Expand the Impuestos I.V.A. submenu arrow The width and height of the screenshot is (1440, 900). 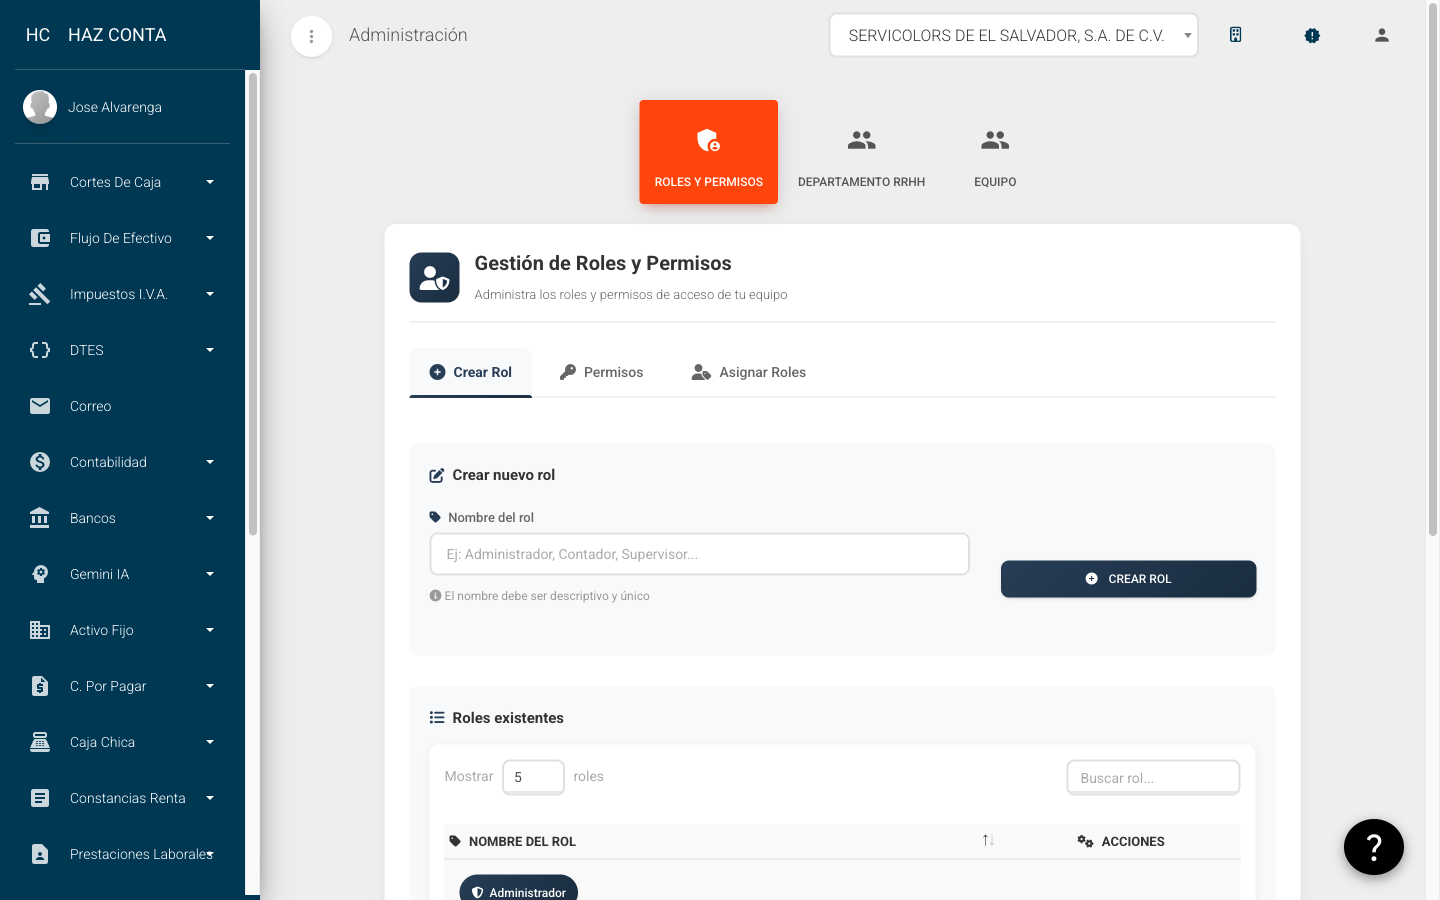point(210,294)
